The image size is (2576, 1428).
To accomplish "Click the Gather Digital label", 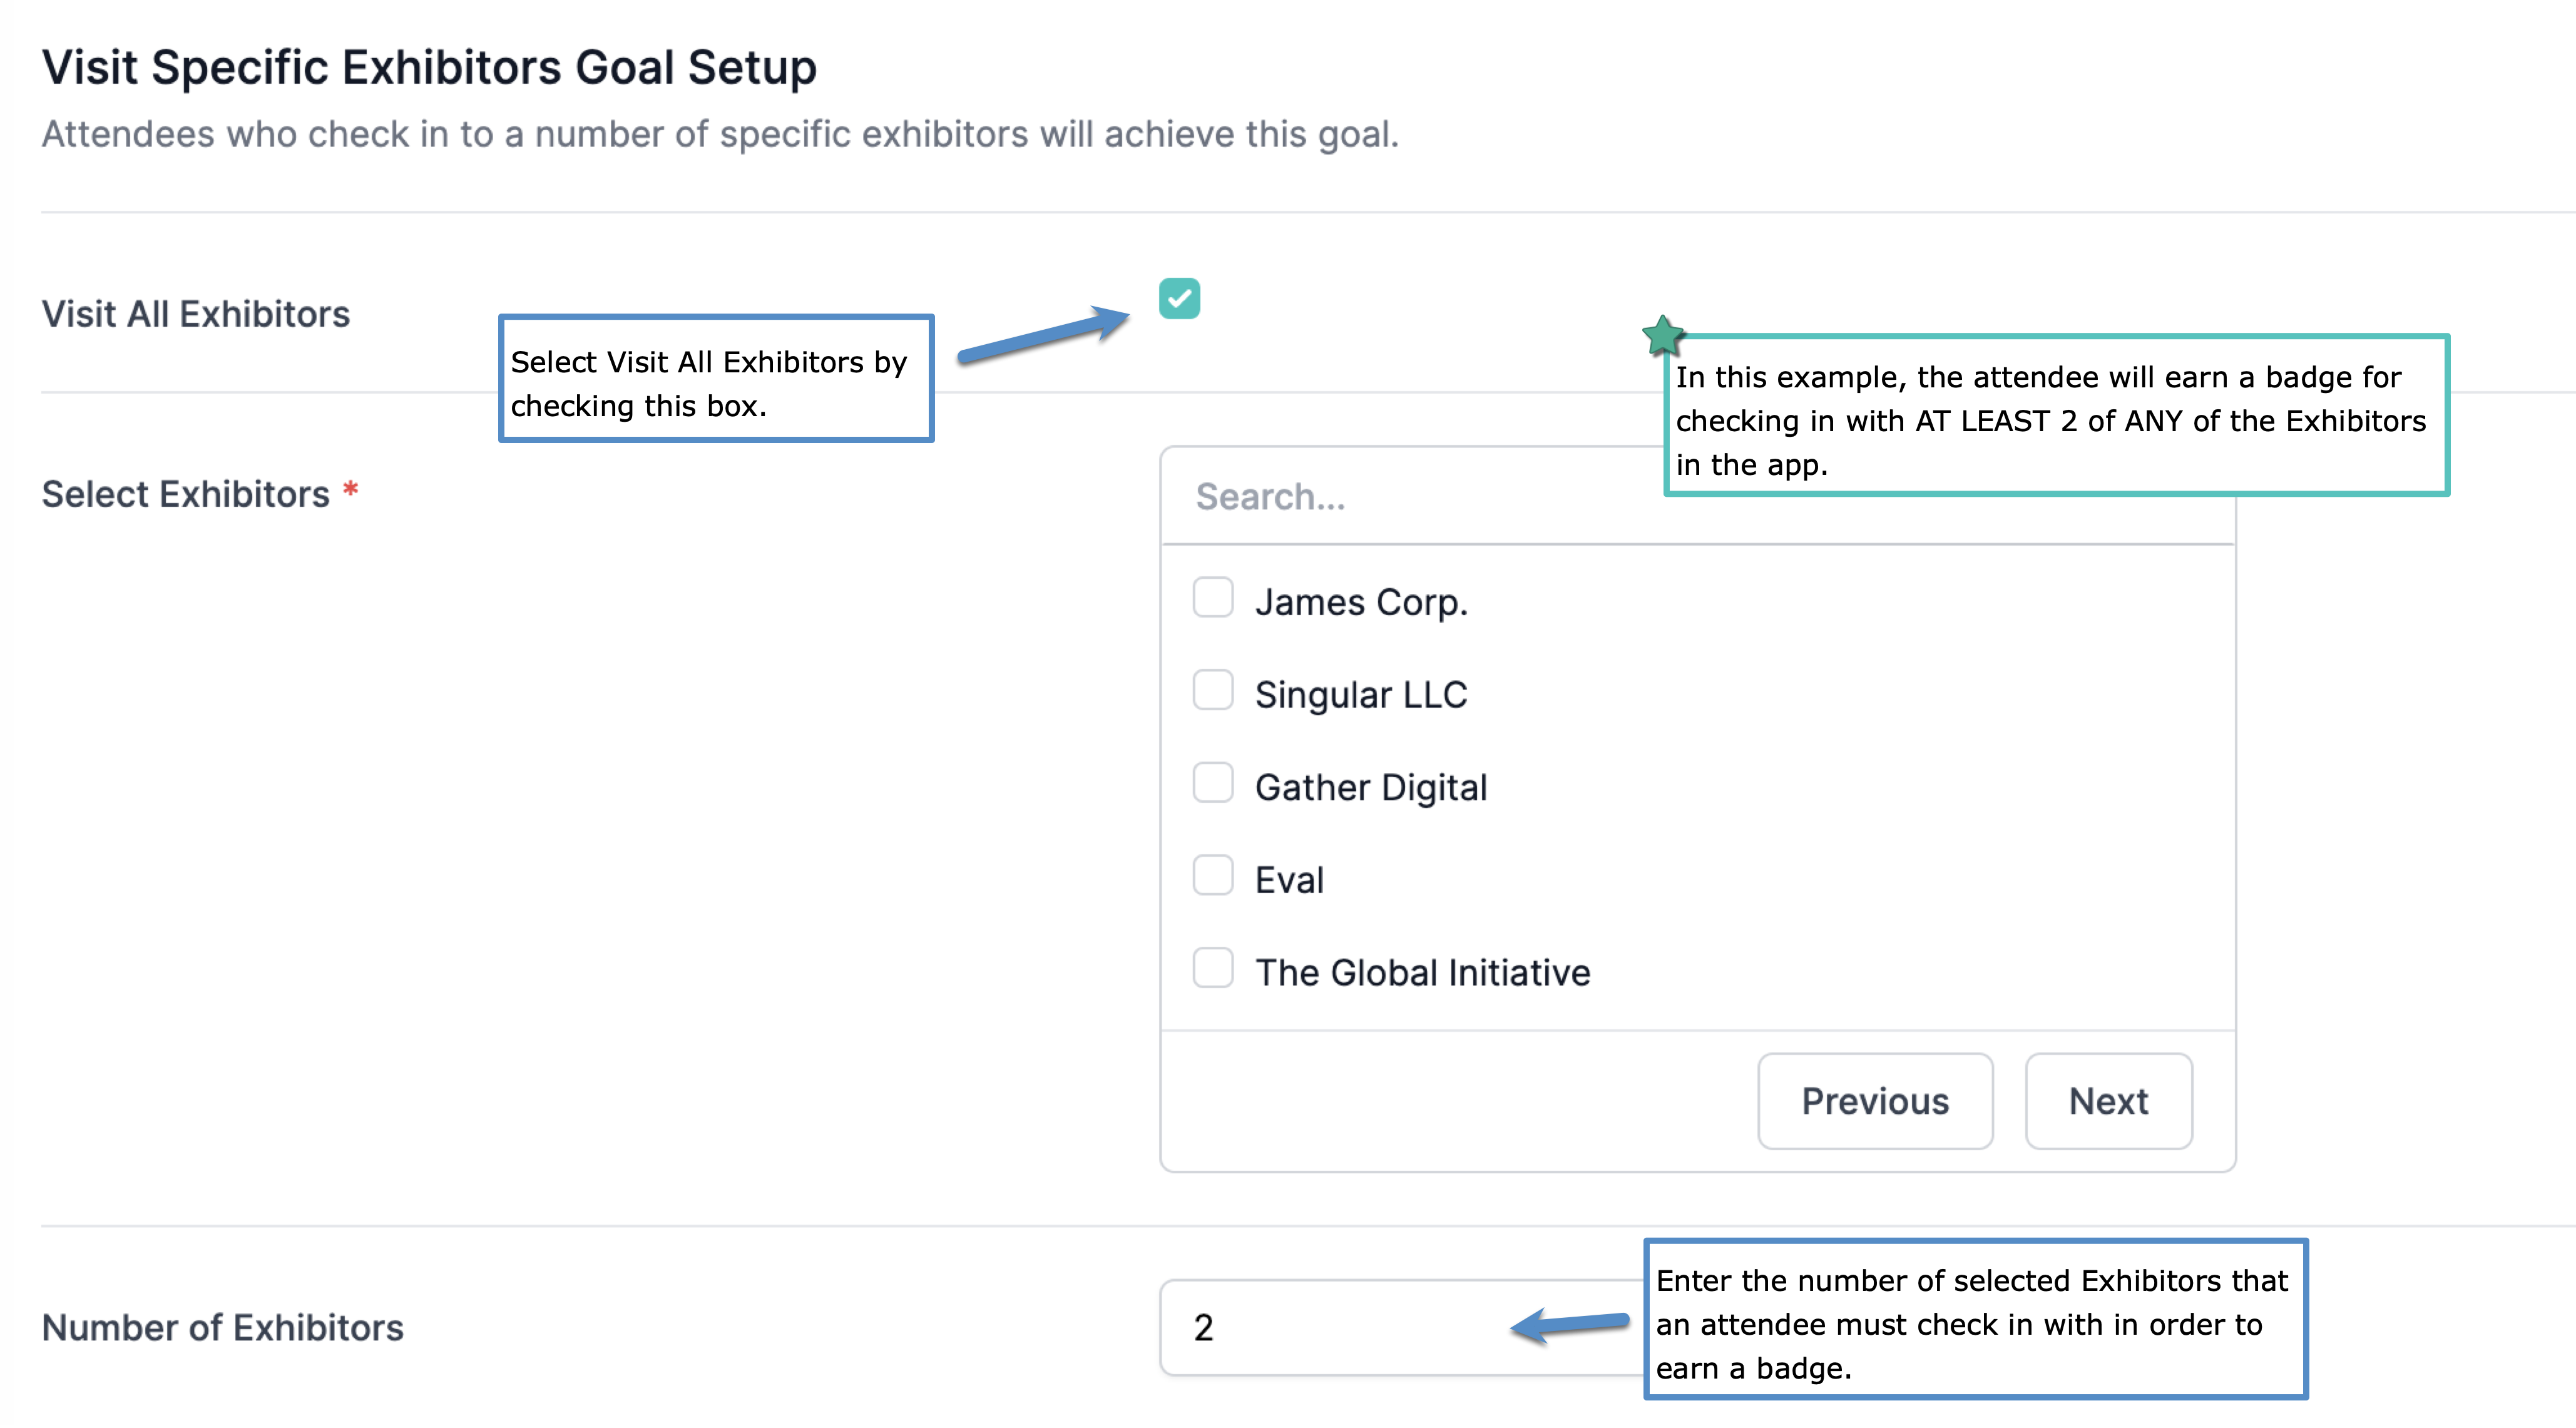I will pyautogui.click(x=1371, y=787).
